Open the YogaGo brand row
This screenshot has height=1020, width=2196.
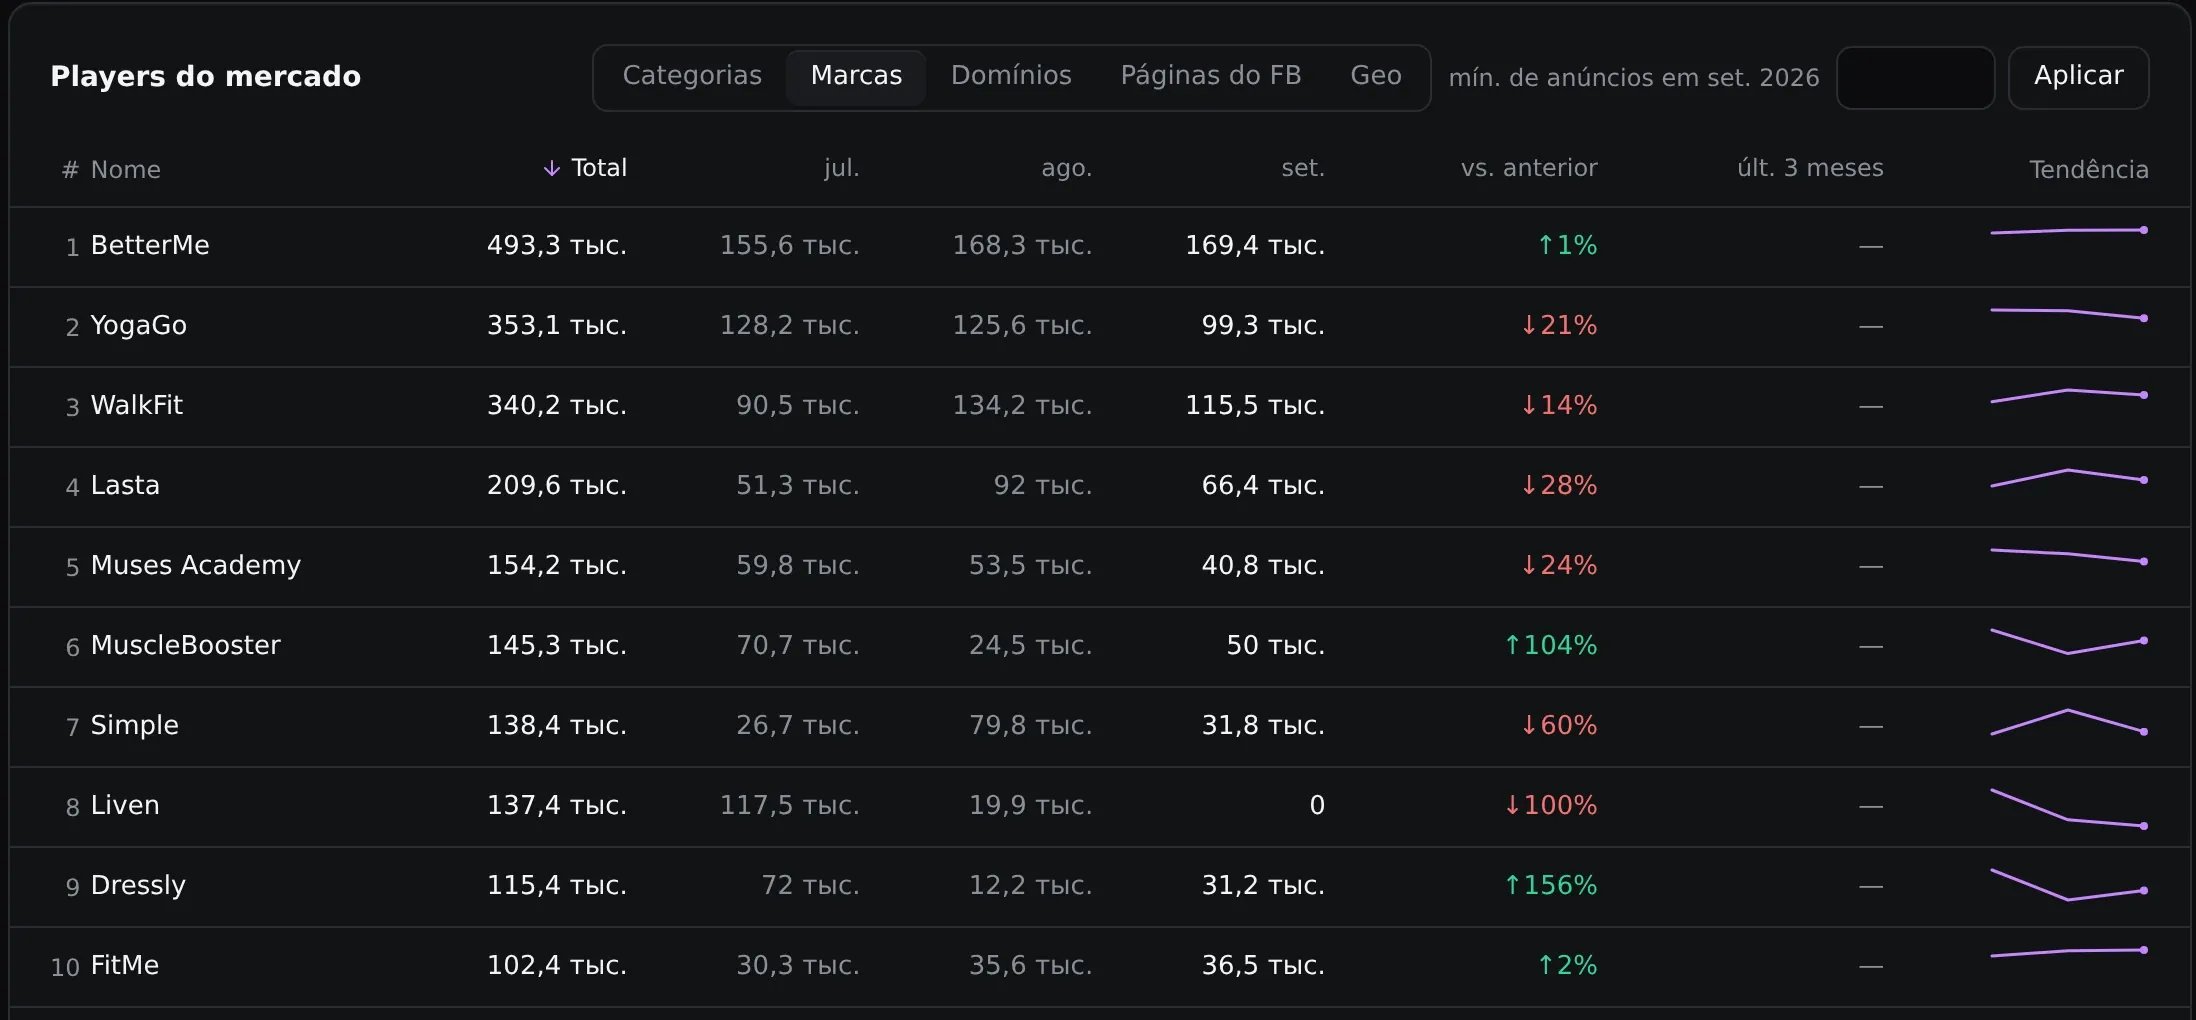[x=1100, y=327]
